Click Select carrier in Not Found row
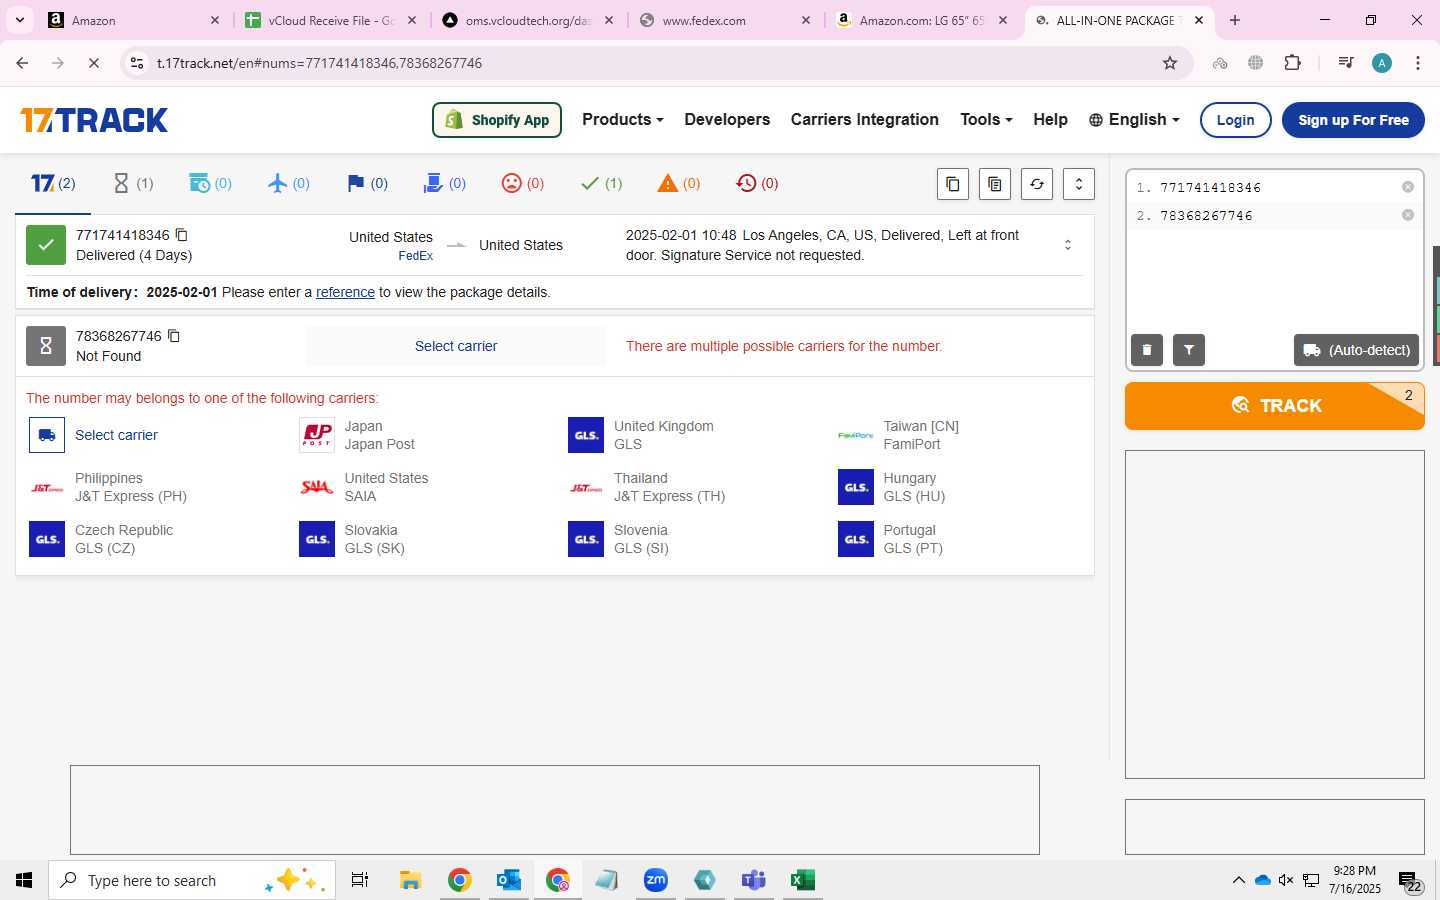Image resolution: width=1440 pixels, height=900 pixels. tap(456, 346)
